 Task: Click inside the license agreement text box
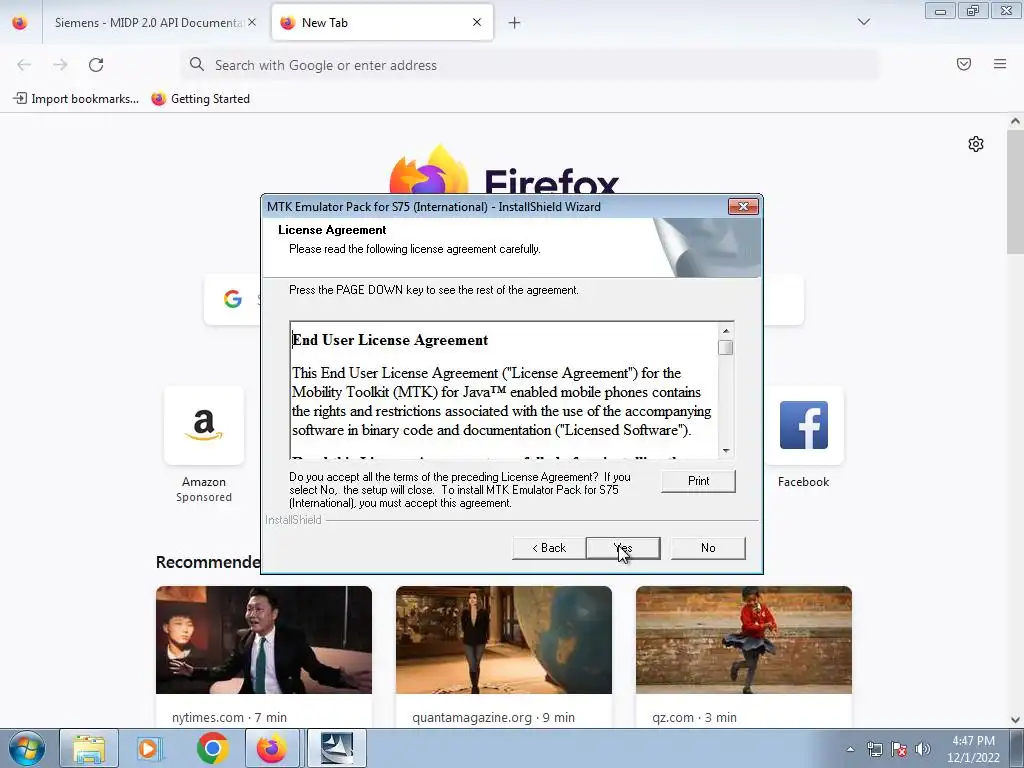504,391
